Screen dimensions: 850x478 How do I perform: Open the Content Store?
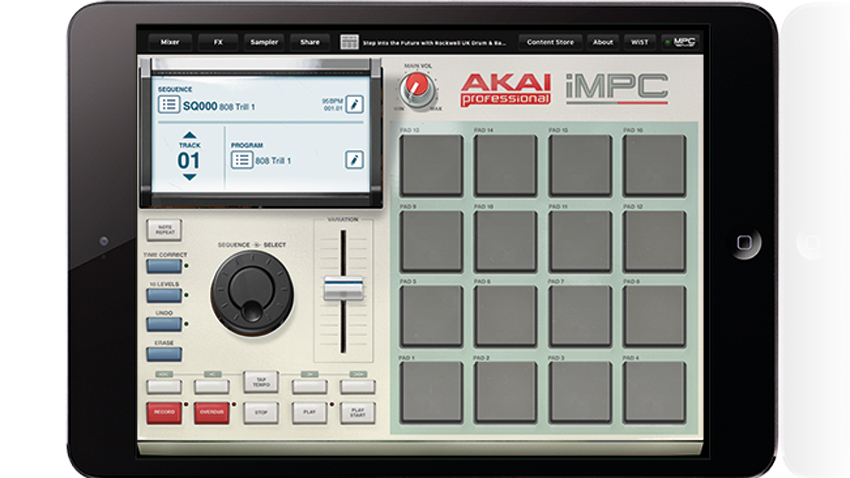pos(550,42)
